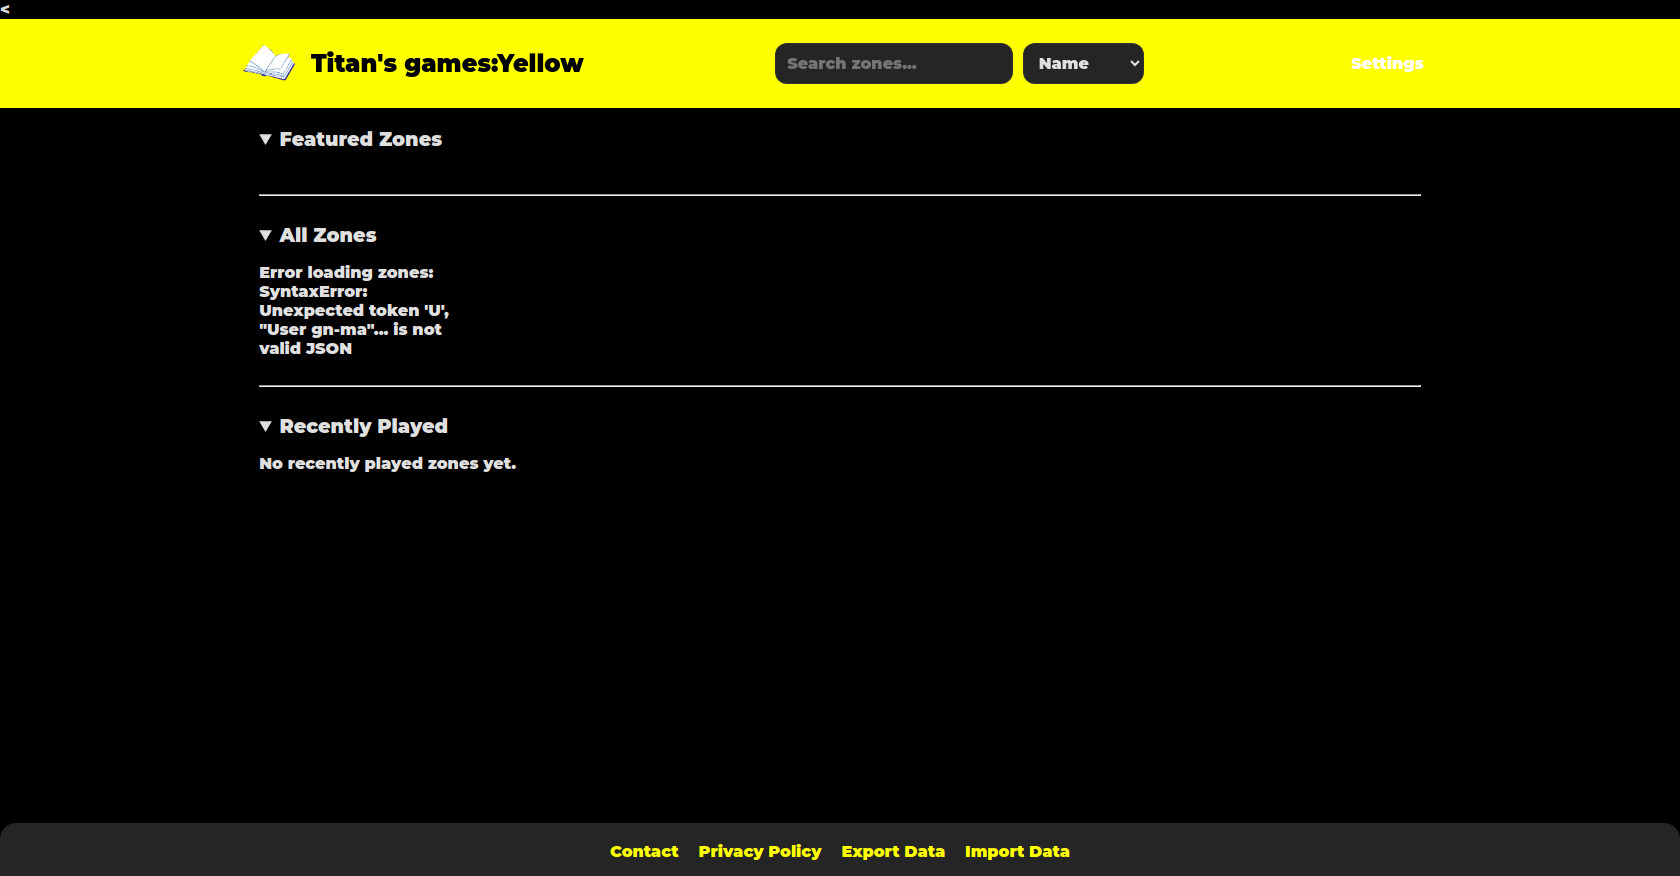Click the chevron arrow on the Name selector
This screenshot has width=1680, height=876.
[x=1134, y=64]
